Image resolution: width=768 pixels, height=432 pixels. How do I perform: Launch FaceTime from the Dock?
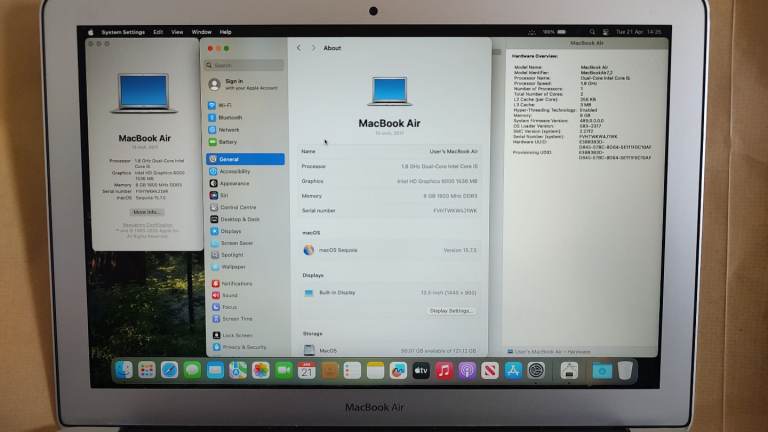pos(284,370)
